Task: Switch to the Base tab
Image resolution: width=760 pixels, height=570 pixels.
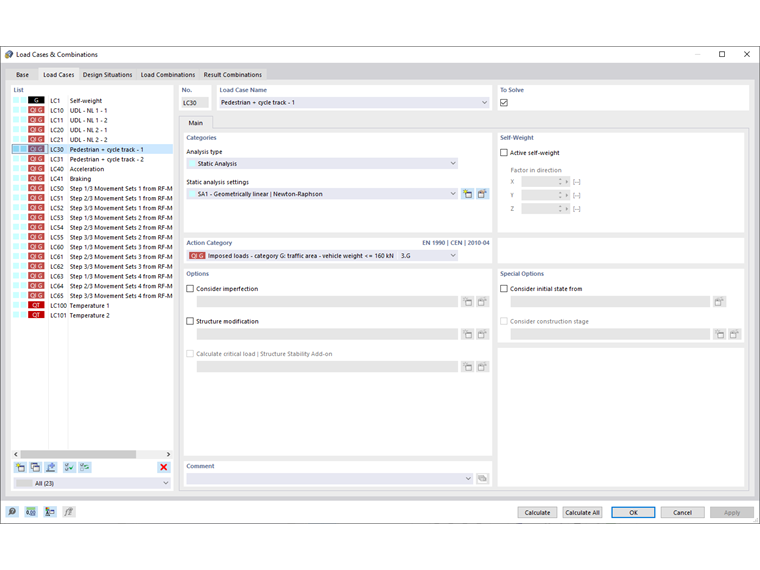Action: point(22,75)
